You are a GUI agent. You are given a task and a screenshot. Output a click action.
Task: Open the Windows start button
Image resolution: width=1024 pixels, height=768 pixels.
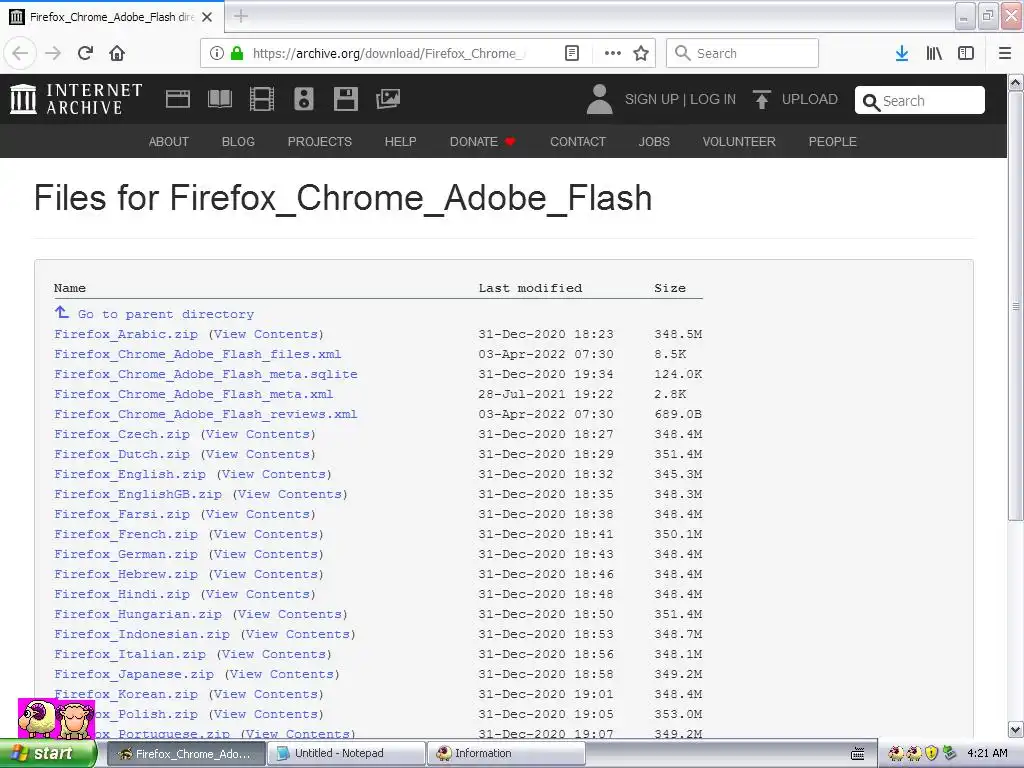pyautogui.click(x=47, y=754)
